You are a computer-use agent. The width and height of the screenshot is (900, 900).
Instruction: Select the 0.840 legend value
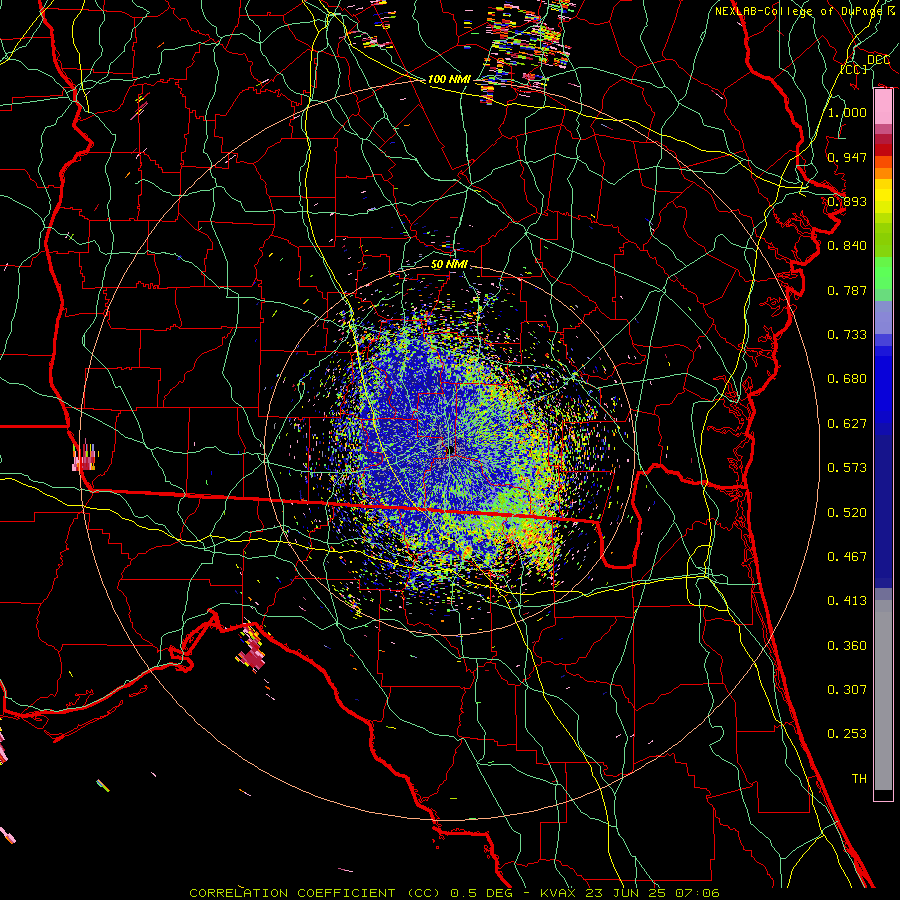(x=847, y=246)
